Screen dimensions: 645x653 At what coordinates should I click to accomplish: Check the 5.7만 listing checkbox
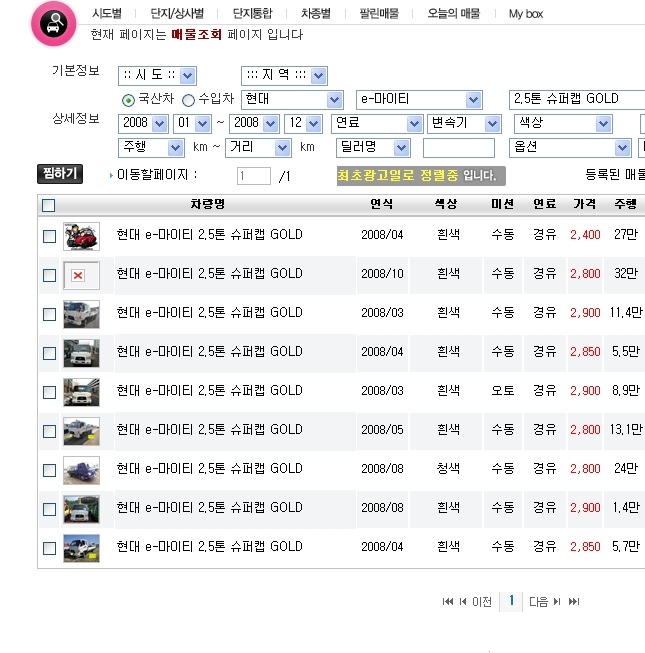[50, 548]
